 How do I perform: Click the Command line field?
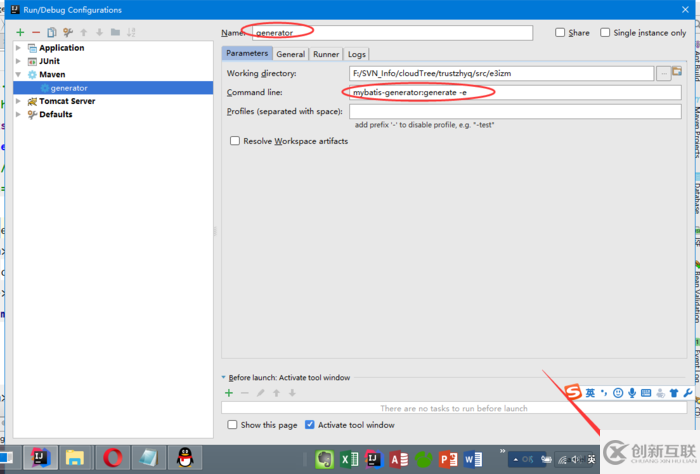point(516,92)
